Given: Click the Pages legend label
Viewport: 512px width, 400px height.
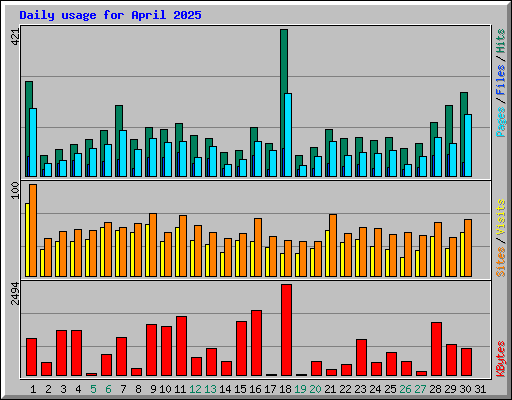Looking at the screenshot, I should click(x=500, y=122).
